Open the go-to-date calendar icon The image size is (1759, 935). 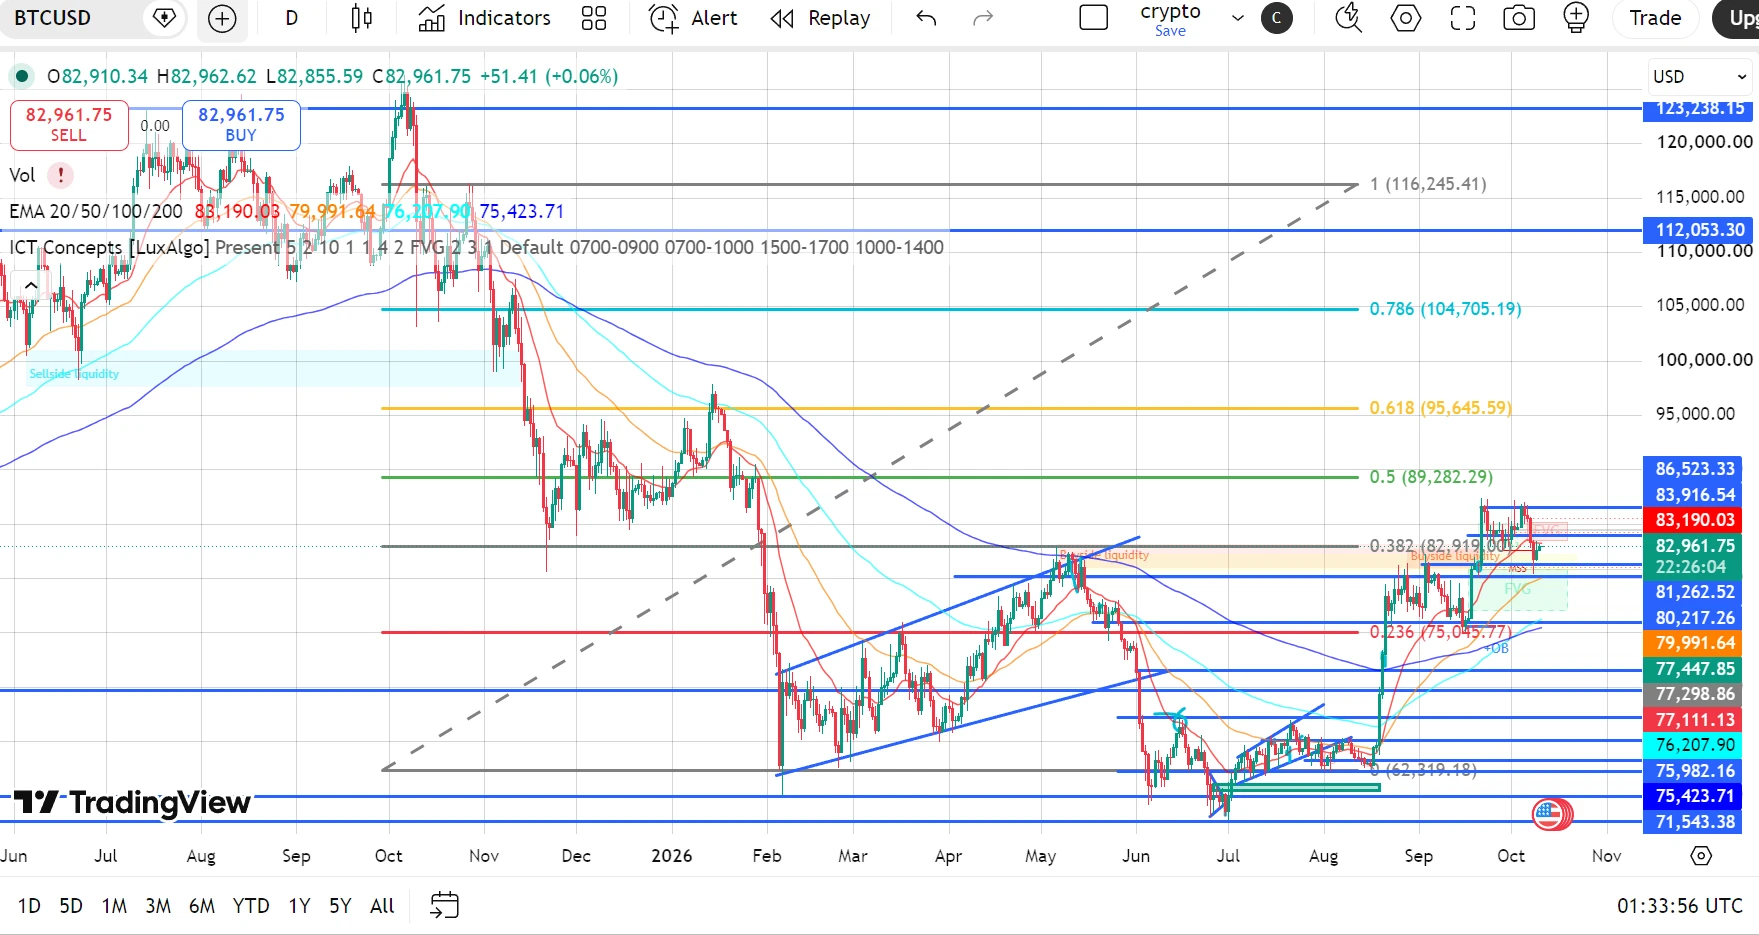pos(444,906)
